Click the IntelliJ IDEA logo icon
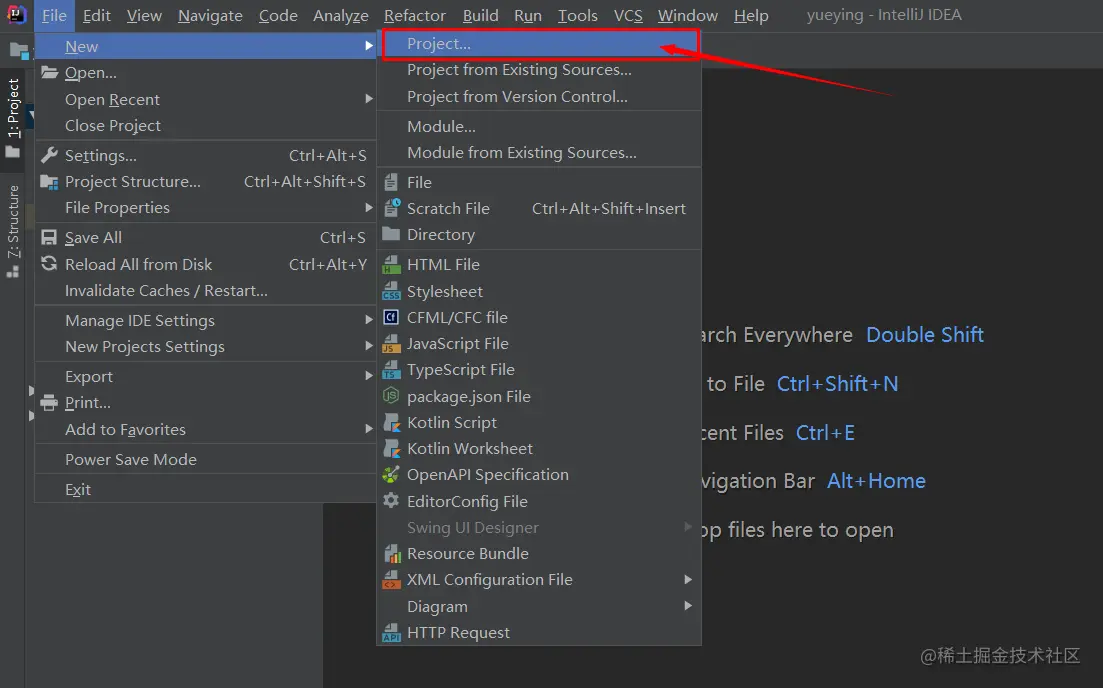 pos(16,15)
